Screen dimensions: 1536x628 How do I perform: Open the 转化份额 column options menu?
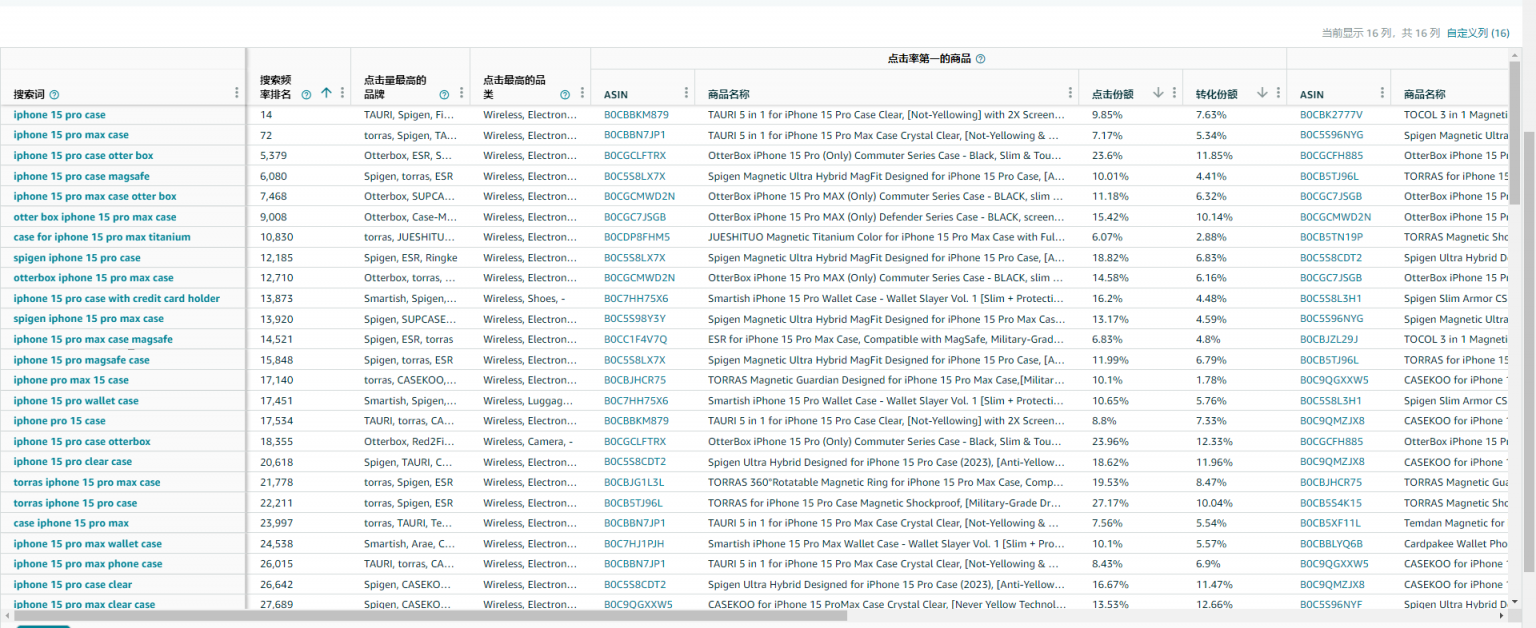click(1278, 93)
